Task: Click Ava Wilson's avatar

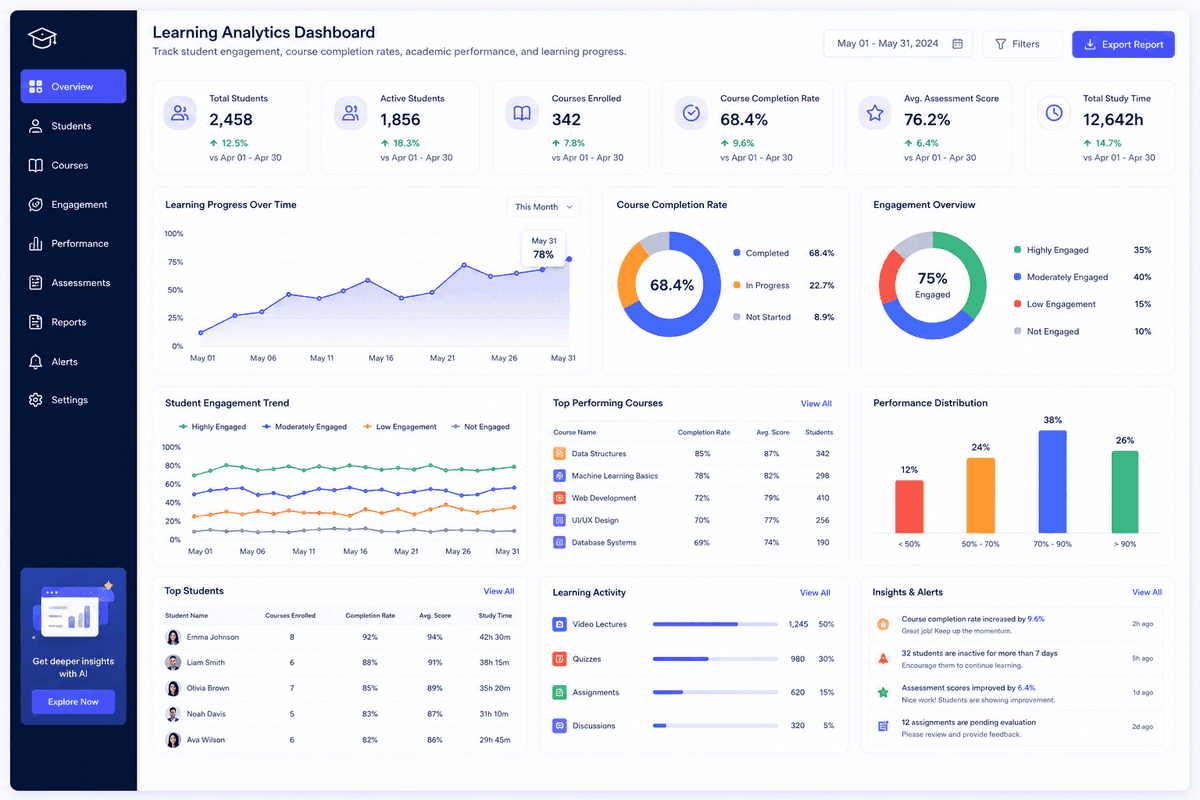Action: click(x=173, y=740)
